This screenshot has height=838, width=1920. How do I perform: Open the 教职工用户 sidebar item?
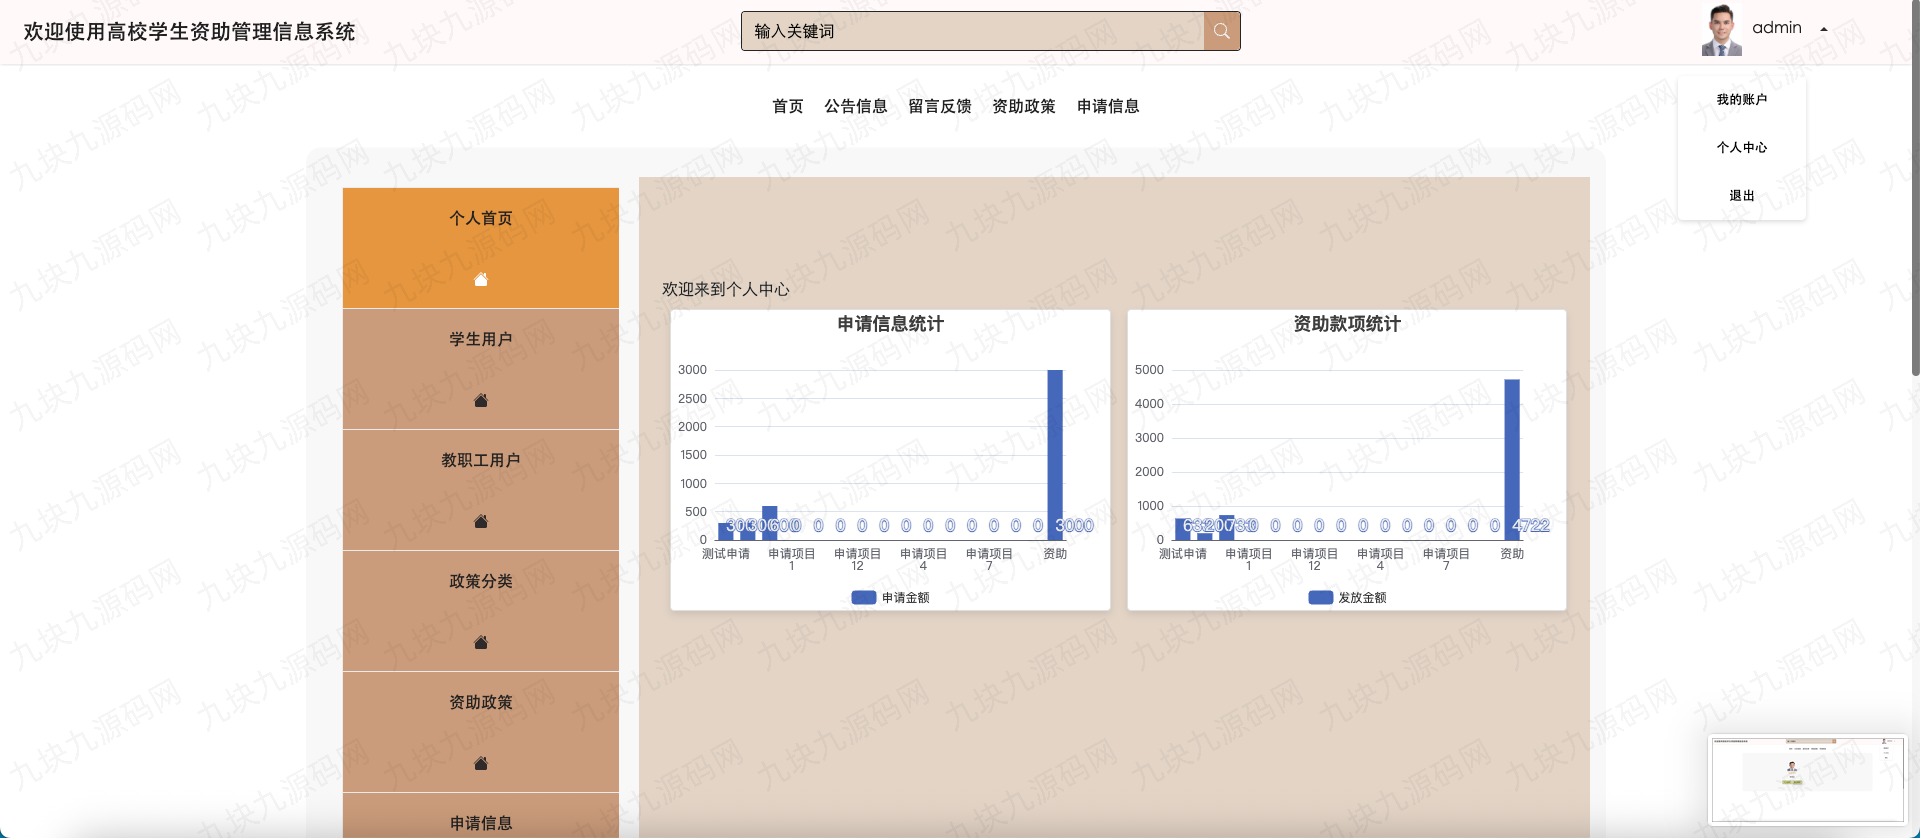coord(481,490)
